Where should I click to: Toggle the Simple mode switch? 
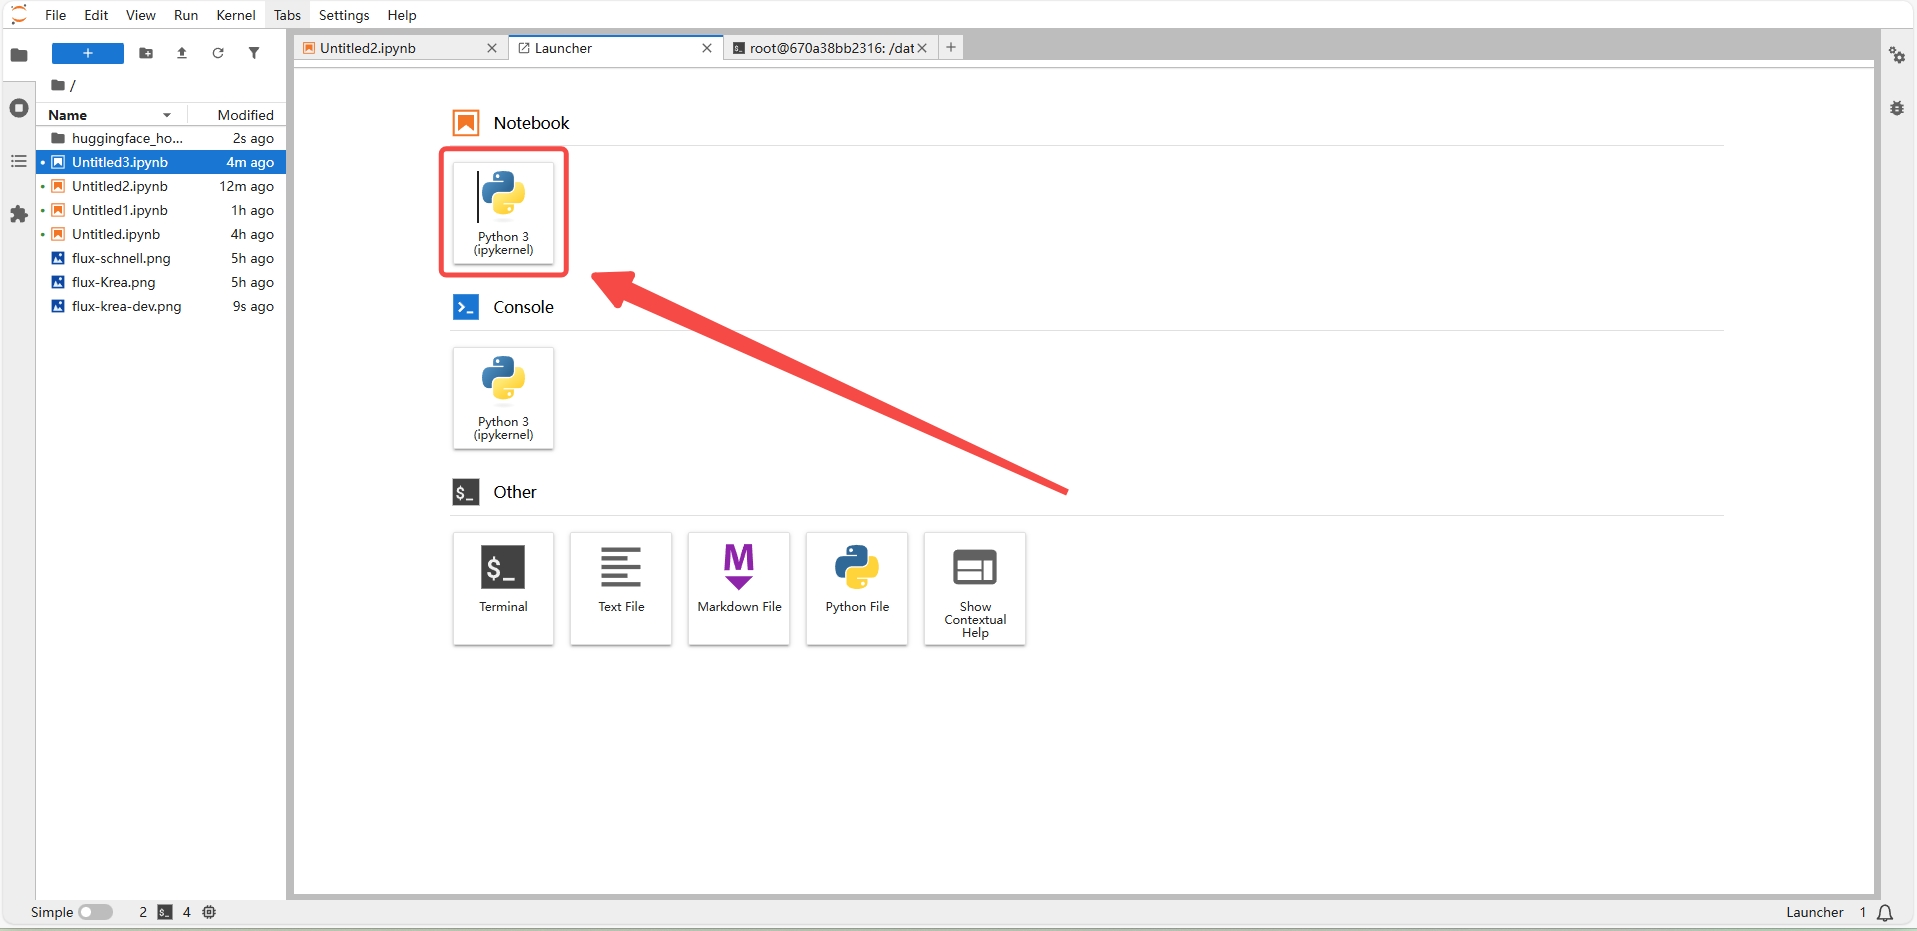[x=96, y=912]
